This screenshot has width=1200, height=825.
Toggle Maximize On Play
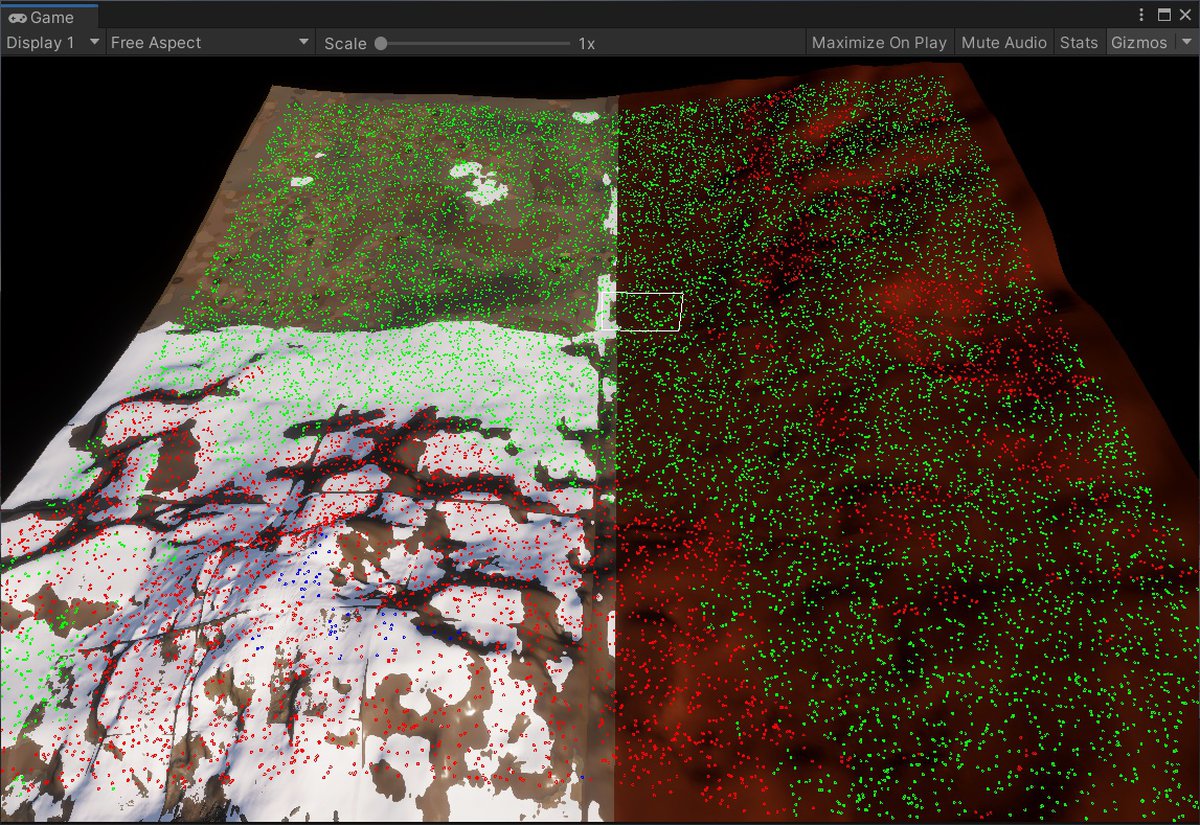878,43
